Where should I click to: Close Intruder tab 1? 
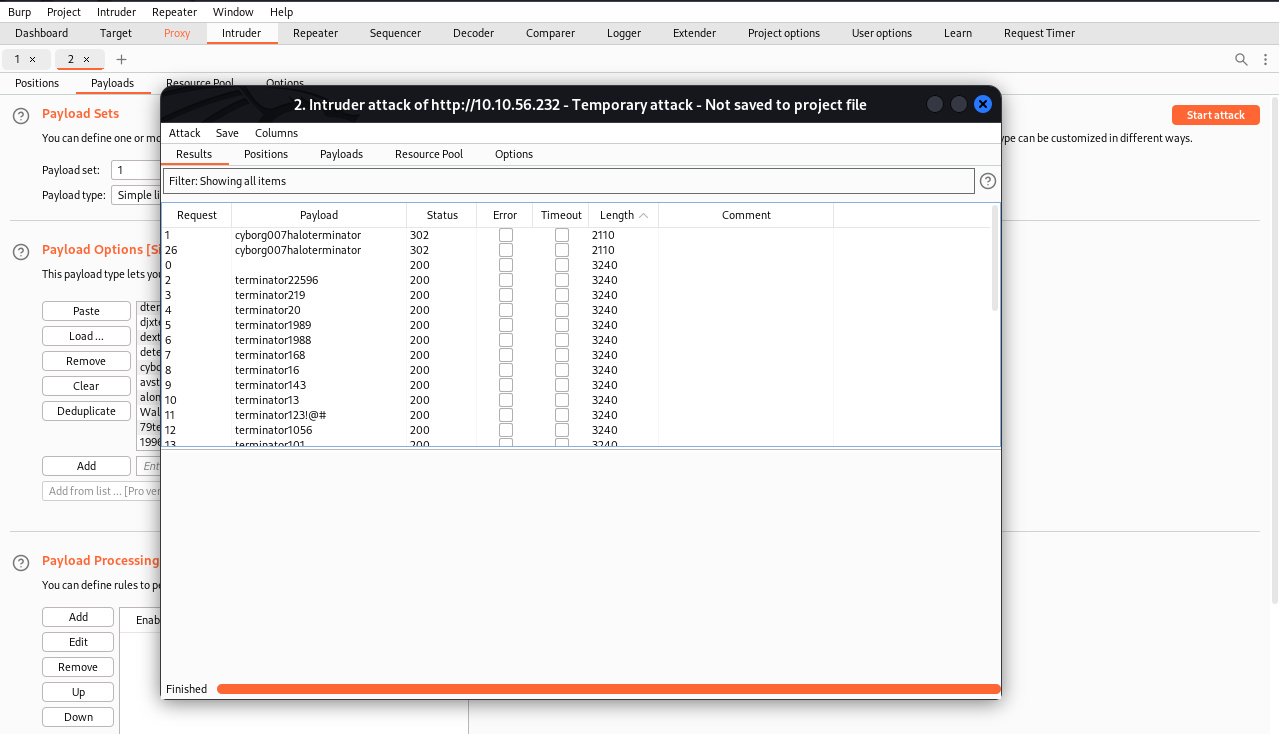point(32,59)
